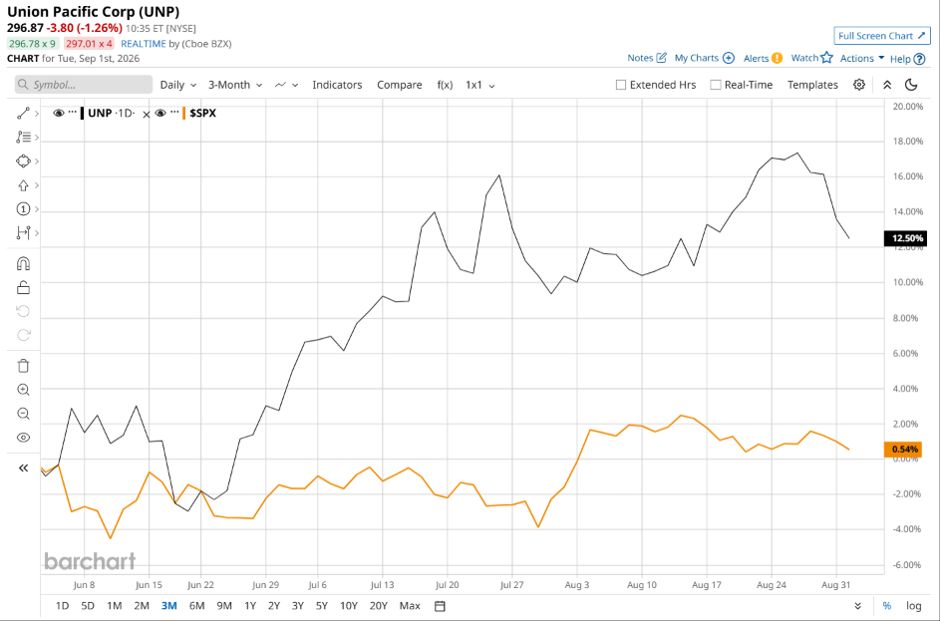The height and width of the screenshot is (621, 940).
Task: Select the 6M time range tab
Action: click(197, 606)
